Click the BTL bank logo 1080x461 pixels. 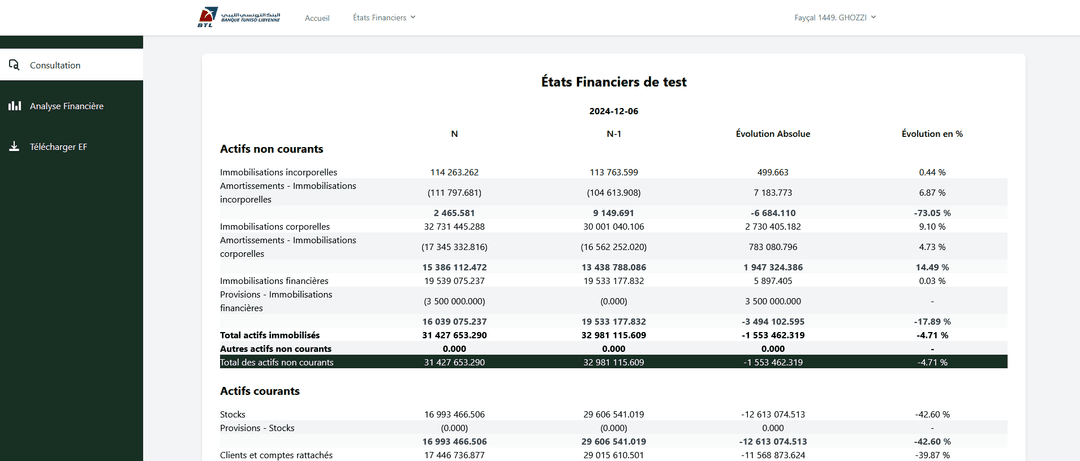[x=240, y=17]
